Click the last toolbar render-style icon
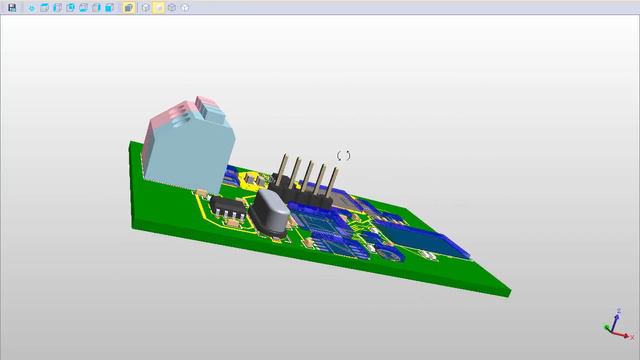Image resolution: width=640 pixels, height=360 pixels. coord(185,7)
